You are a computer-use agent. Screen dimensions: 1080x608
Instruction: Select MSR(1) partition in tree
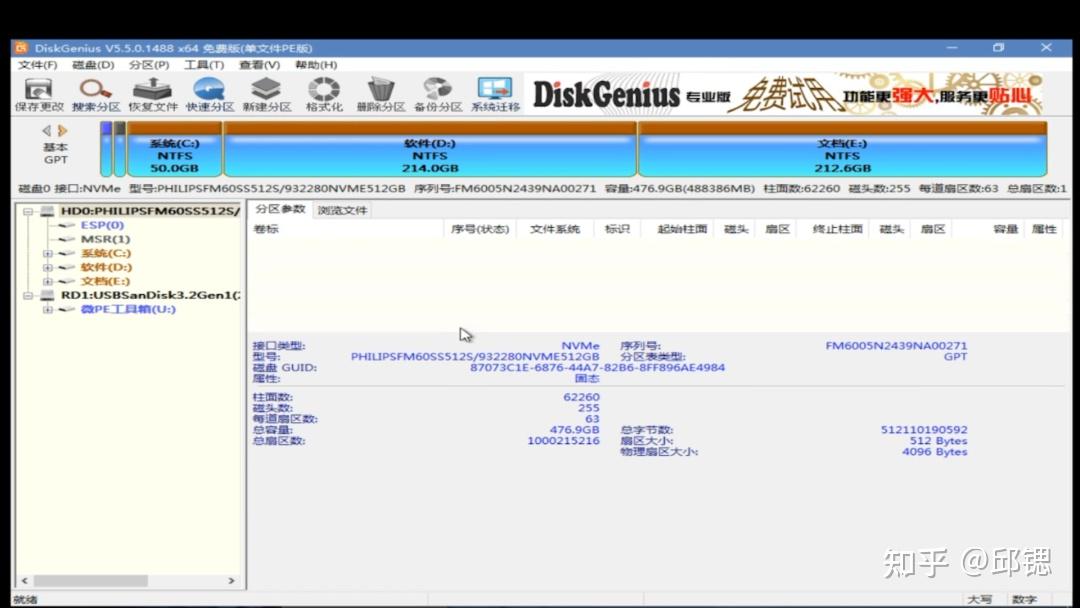(x=105, y=239)
